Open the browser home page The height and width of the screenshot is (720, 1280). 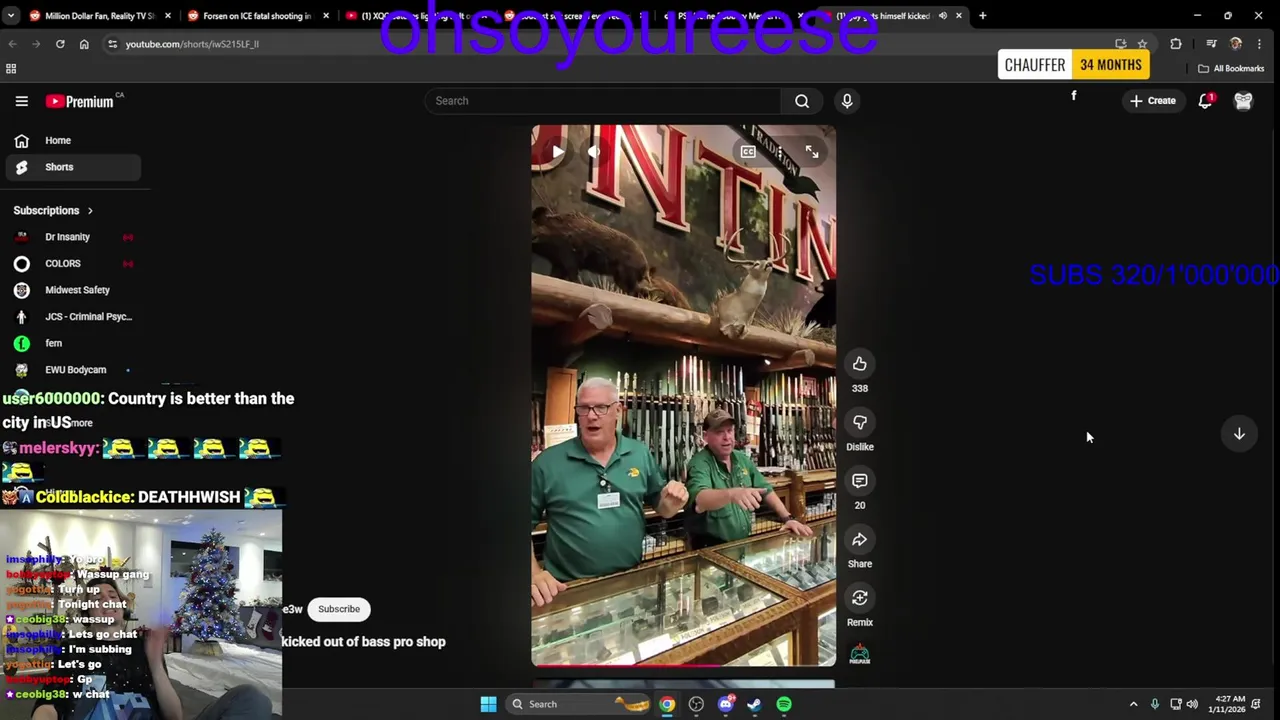(x=84, y=44)
